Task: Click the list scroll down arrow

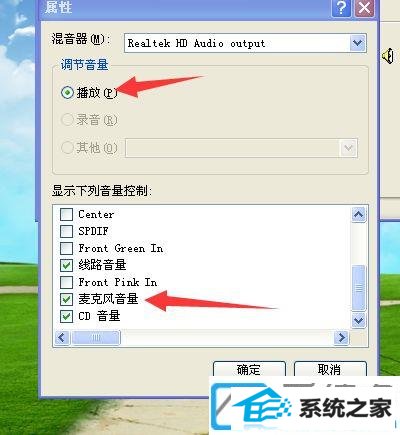Action: click(359, 321)
